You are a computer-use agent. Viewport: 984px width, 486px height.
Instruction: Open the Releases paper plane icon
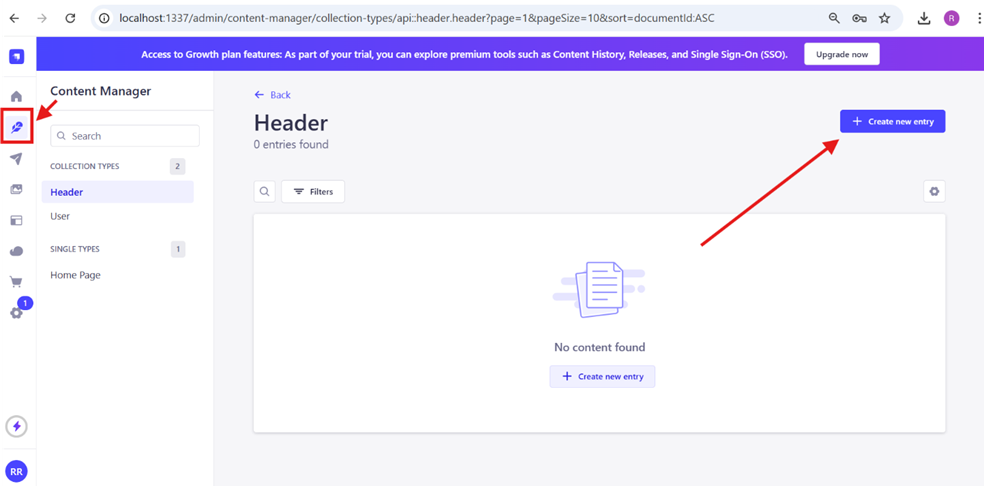click(x=17, y=159)
